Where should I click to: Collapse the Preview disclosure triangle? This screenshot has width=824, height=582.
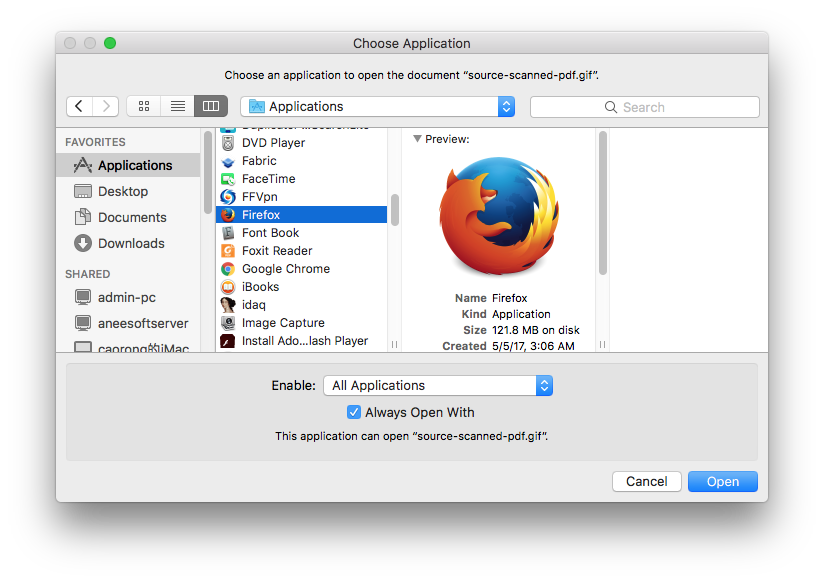[x=417, y=139]
